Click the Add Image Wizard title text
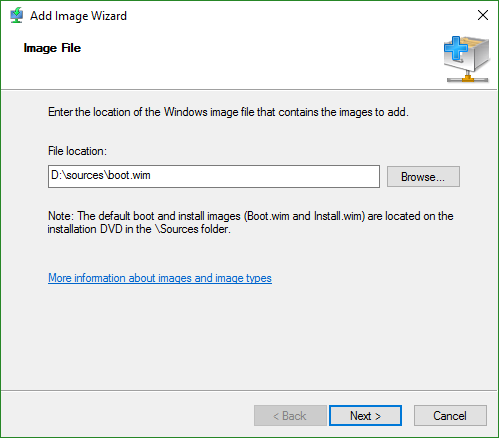The image size is (499, 438). (x=78, y=16)
